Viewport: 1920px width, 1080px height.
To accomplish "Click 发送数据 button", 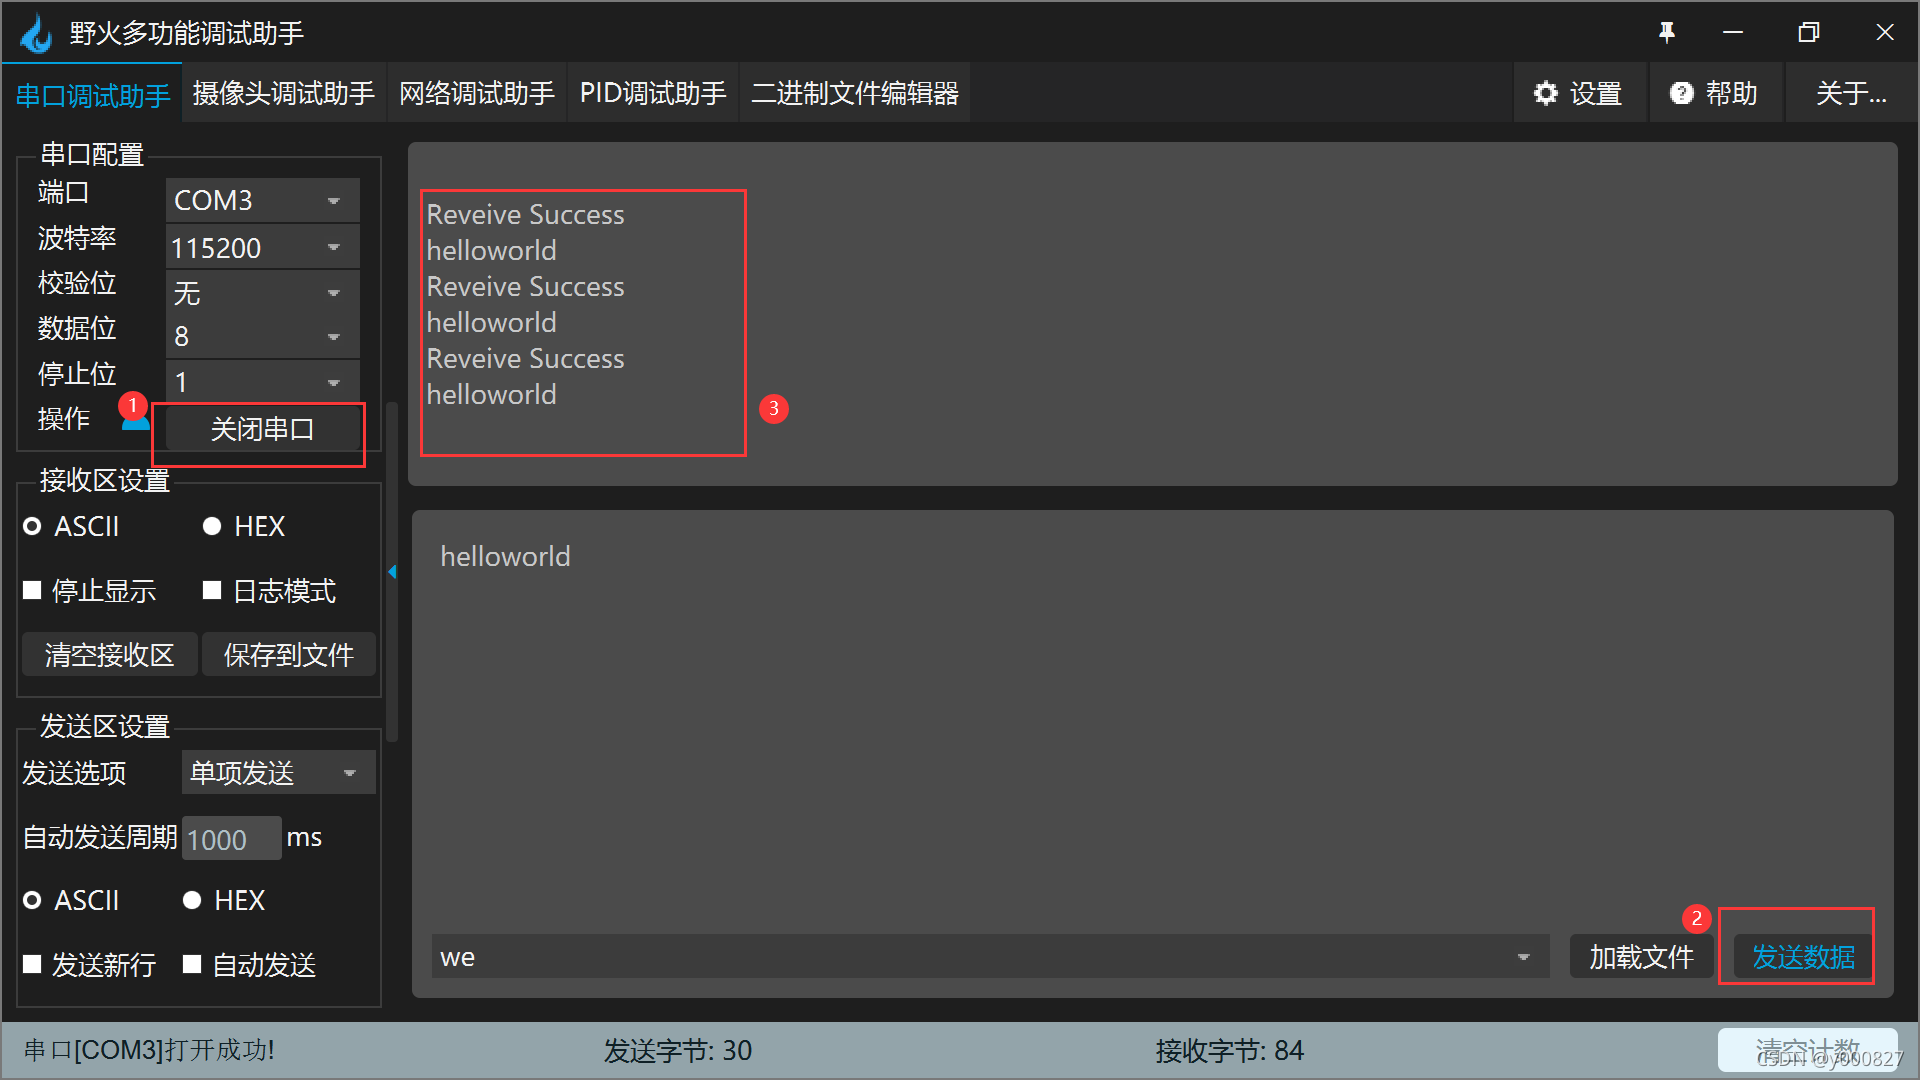I will [x=1802, y=957].
